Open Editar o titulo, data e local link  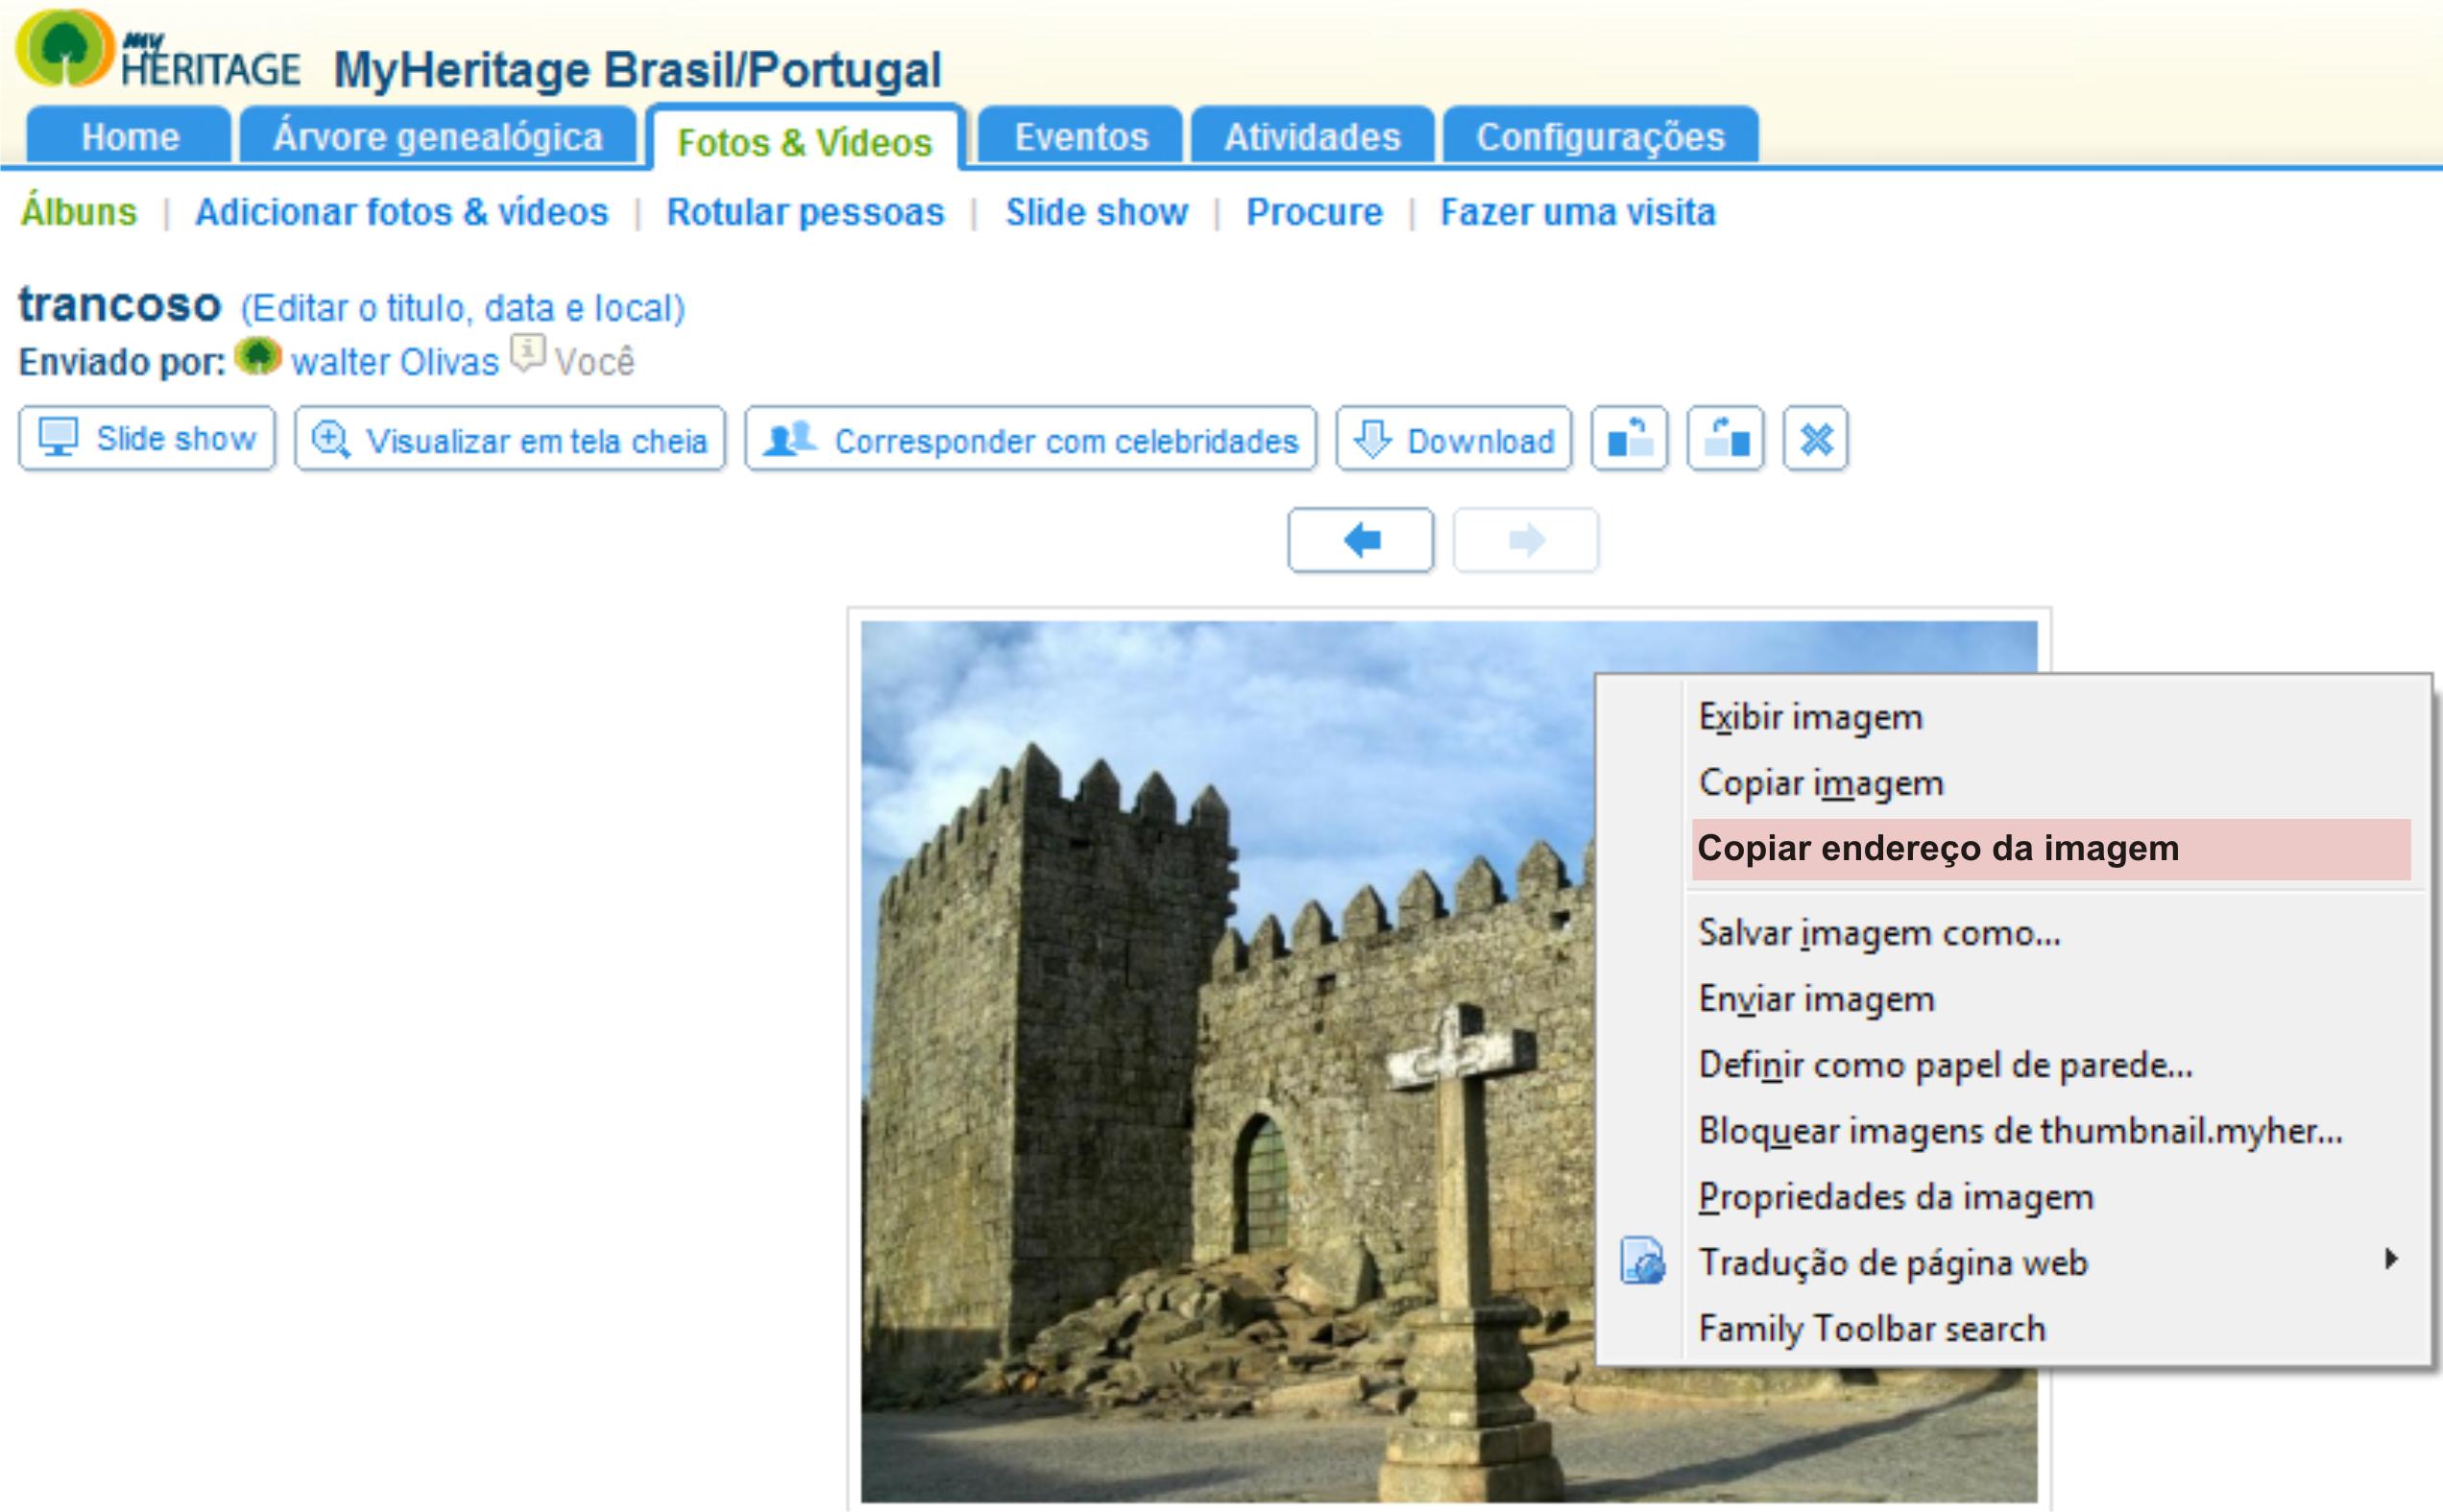pos(463,308)
